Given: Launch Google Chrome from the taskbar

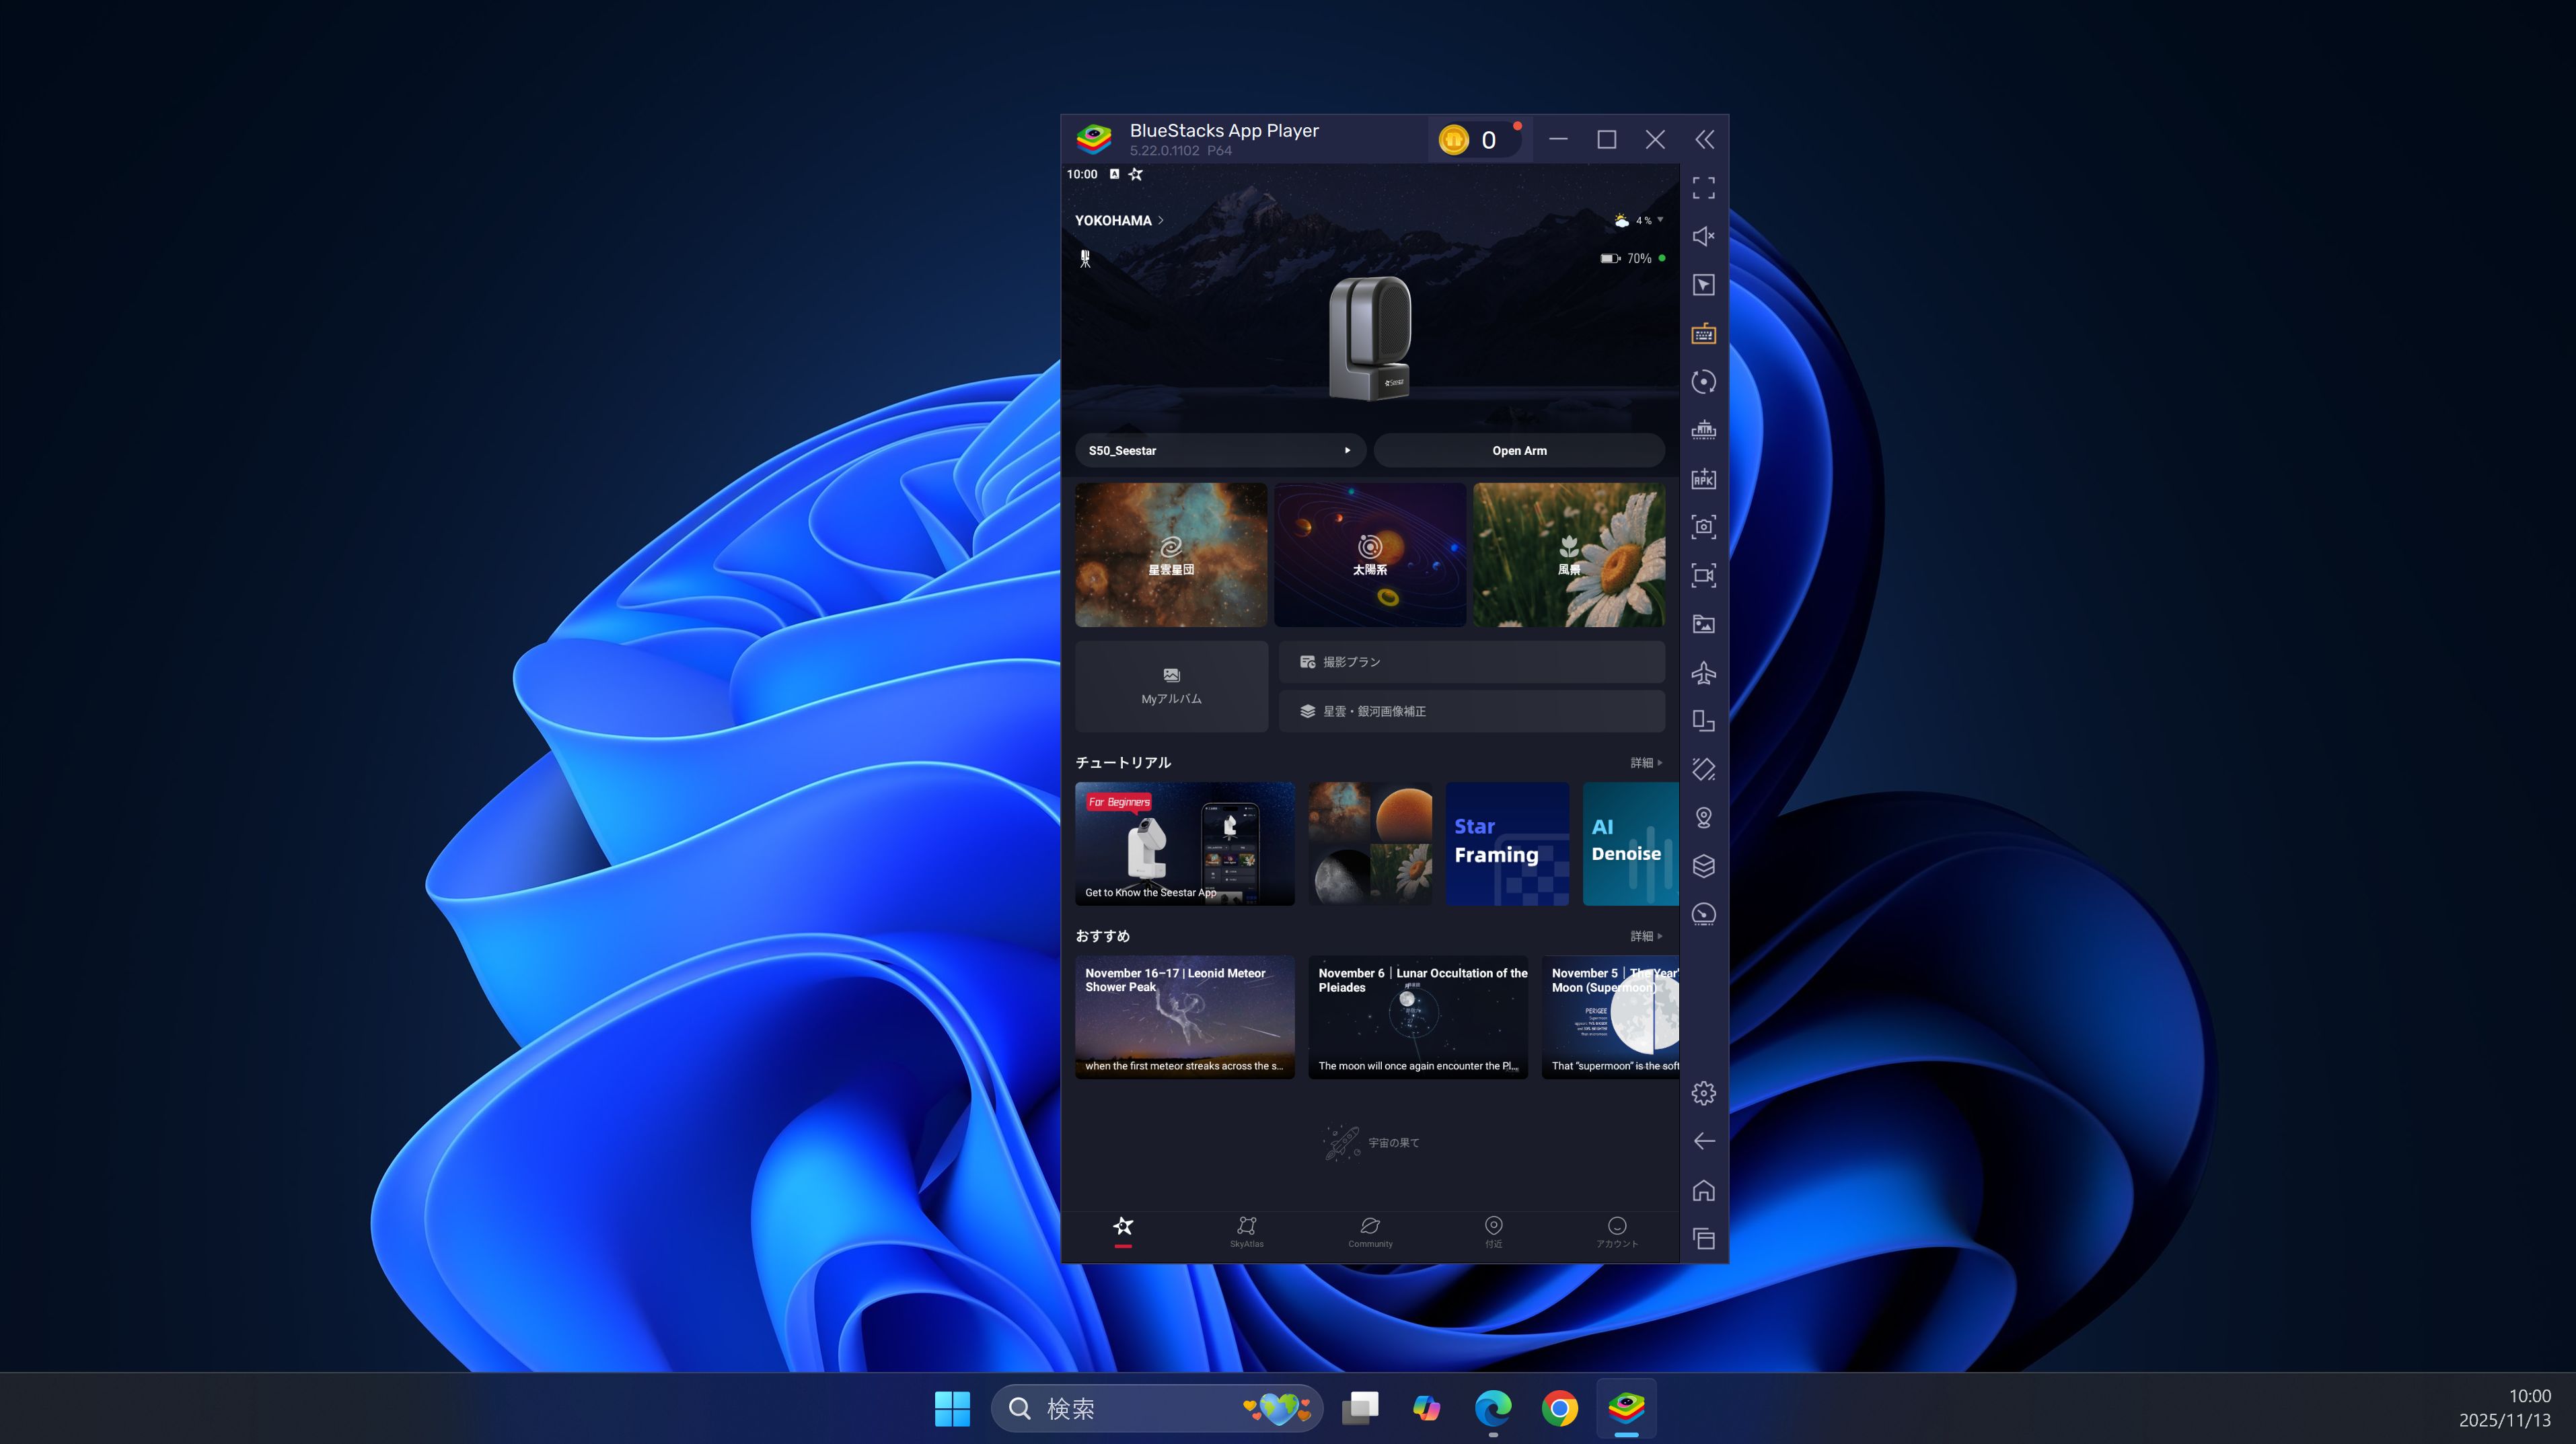Looking at the screenshot, I should coord(1559,1408).
